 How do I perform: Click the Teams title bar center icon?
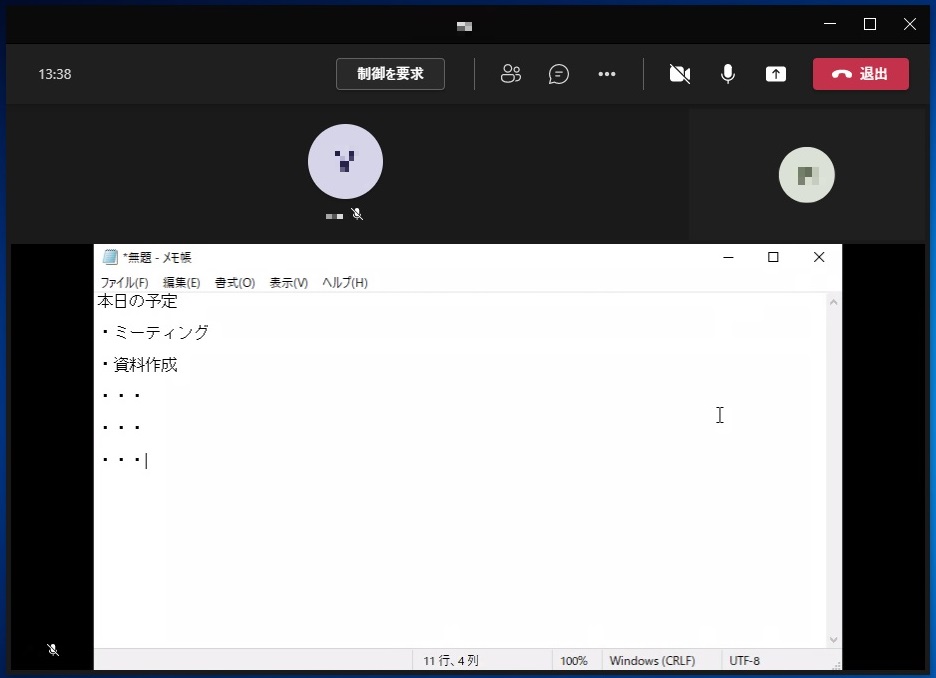(x=464, y=26)
